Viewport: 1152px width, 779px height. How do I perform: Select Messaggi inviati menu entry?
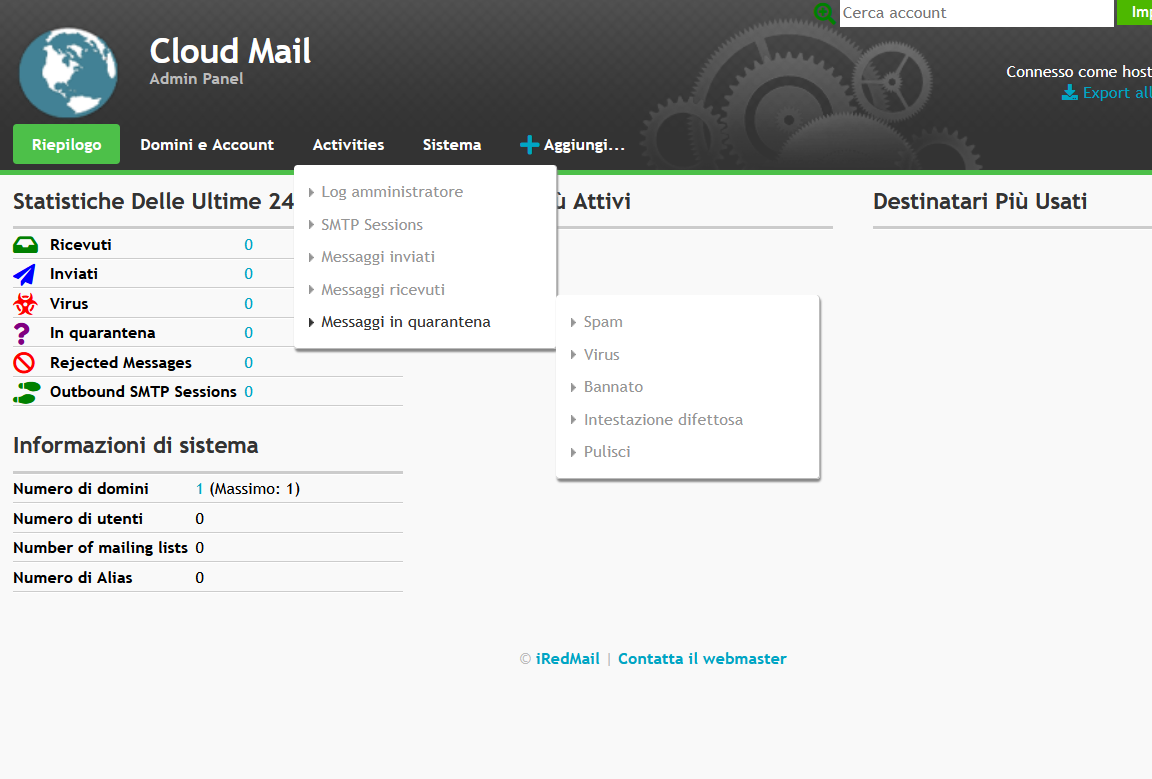coord(377,257)
